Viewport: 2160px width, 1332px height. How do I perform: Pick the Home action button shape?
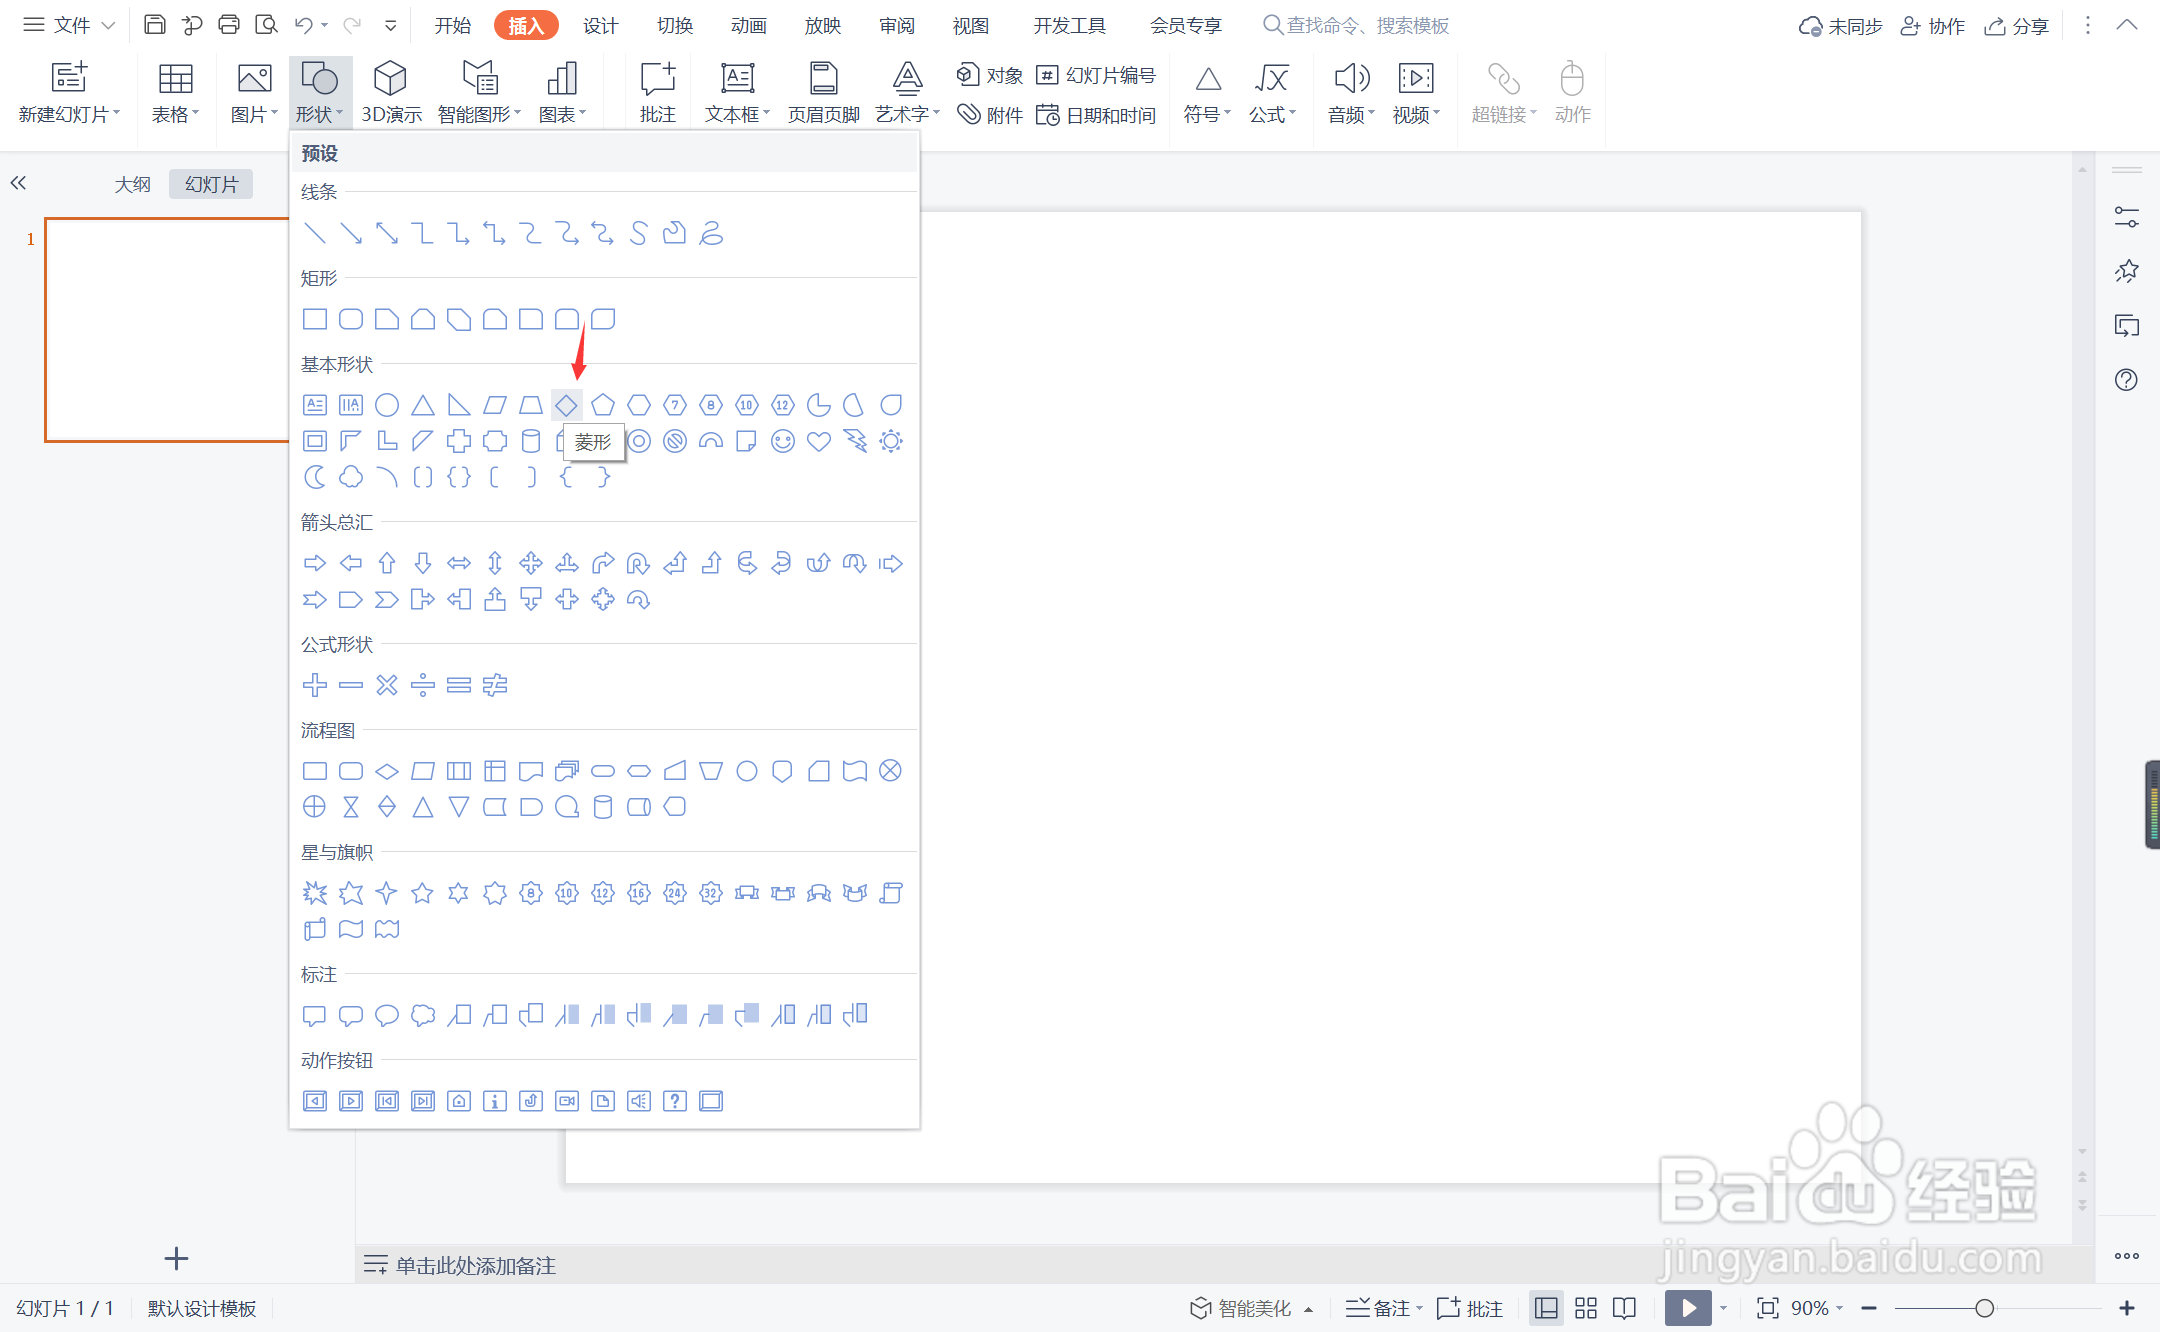tap(459, 1101)
